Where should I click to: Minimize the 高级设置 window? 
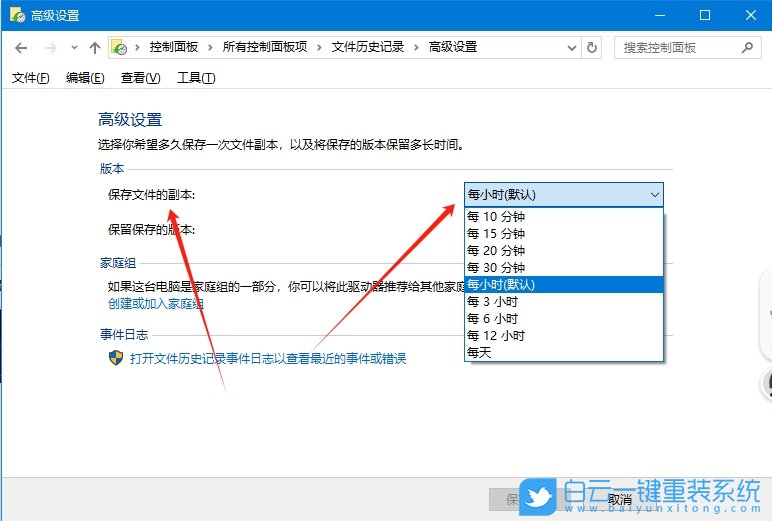coord(660,15)
